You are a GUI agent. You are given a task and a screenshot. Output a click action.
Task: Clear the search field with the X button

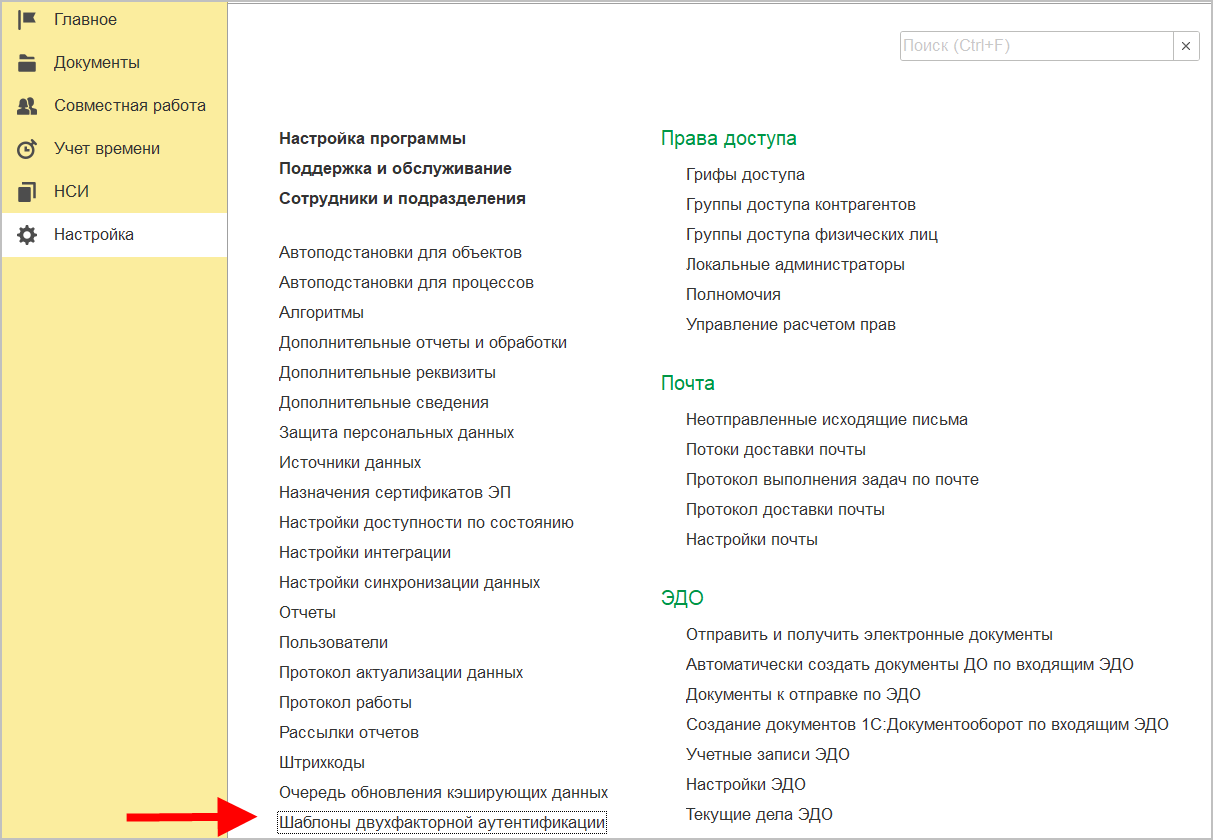coord(1186,46)
